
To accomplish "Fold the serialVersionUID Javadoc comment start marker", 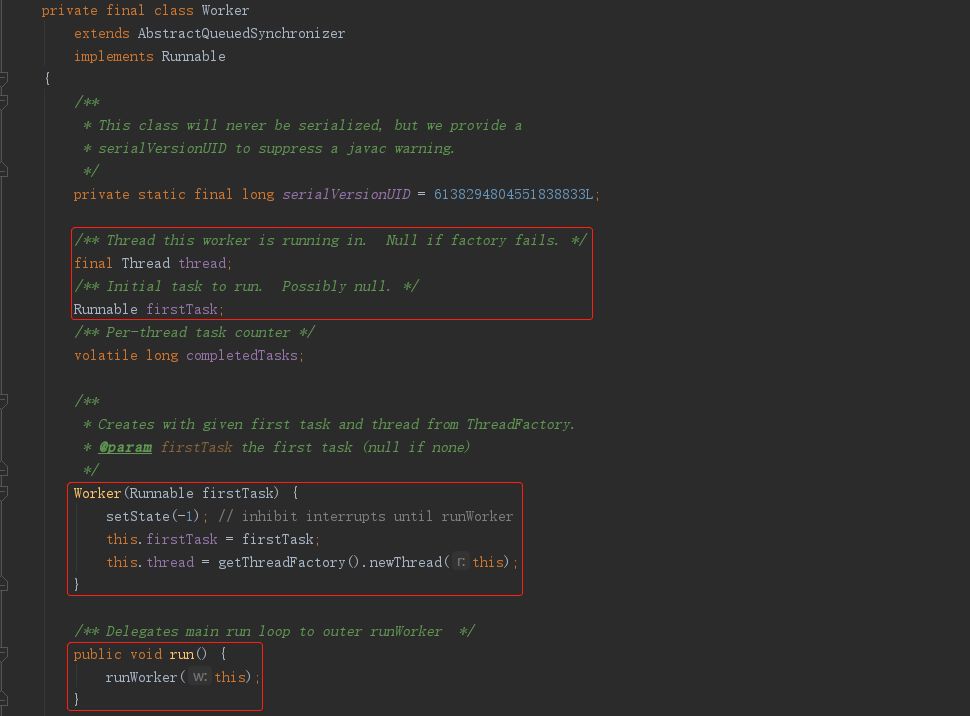I will [x=3, y=101].
